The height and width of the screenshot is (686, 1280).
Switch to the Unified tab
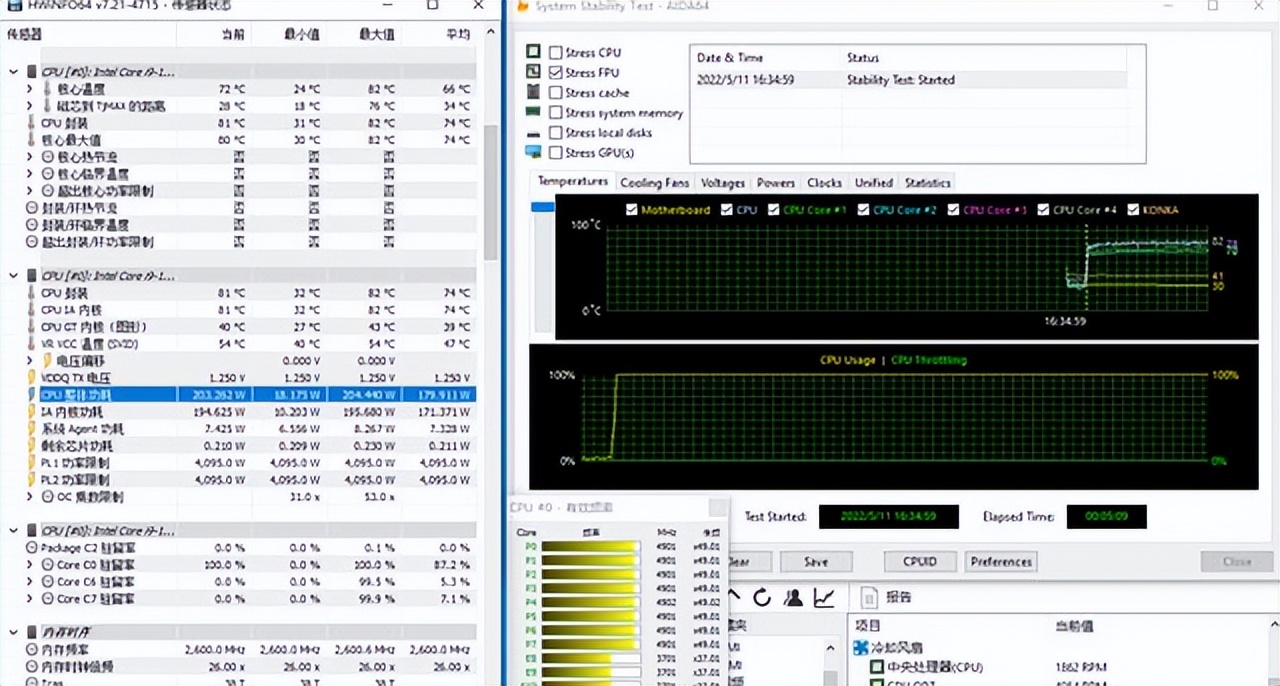tap(873, 183)
